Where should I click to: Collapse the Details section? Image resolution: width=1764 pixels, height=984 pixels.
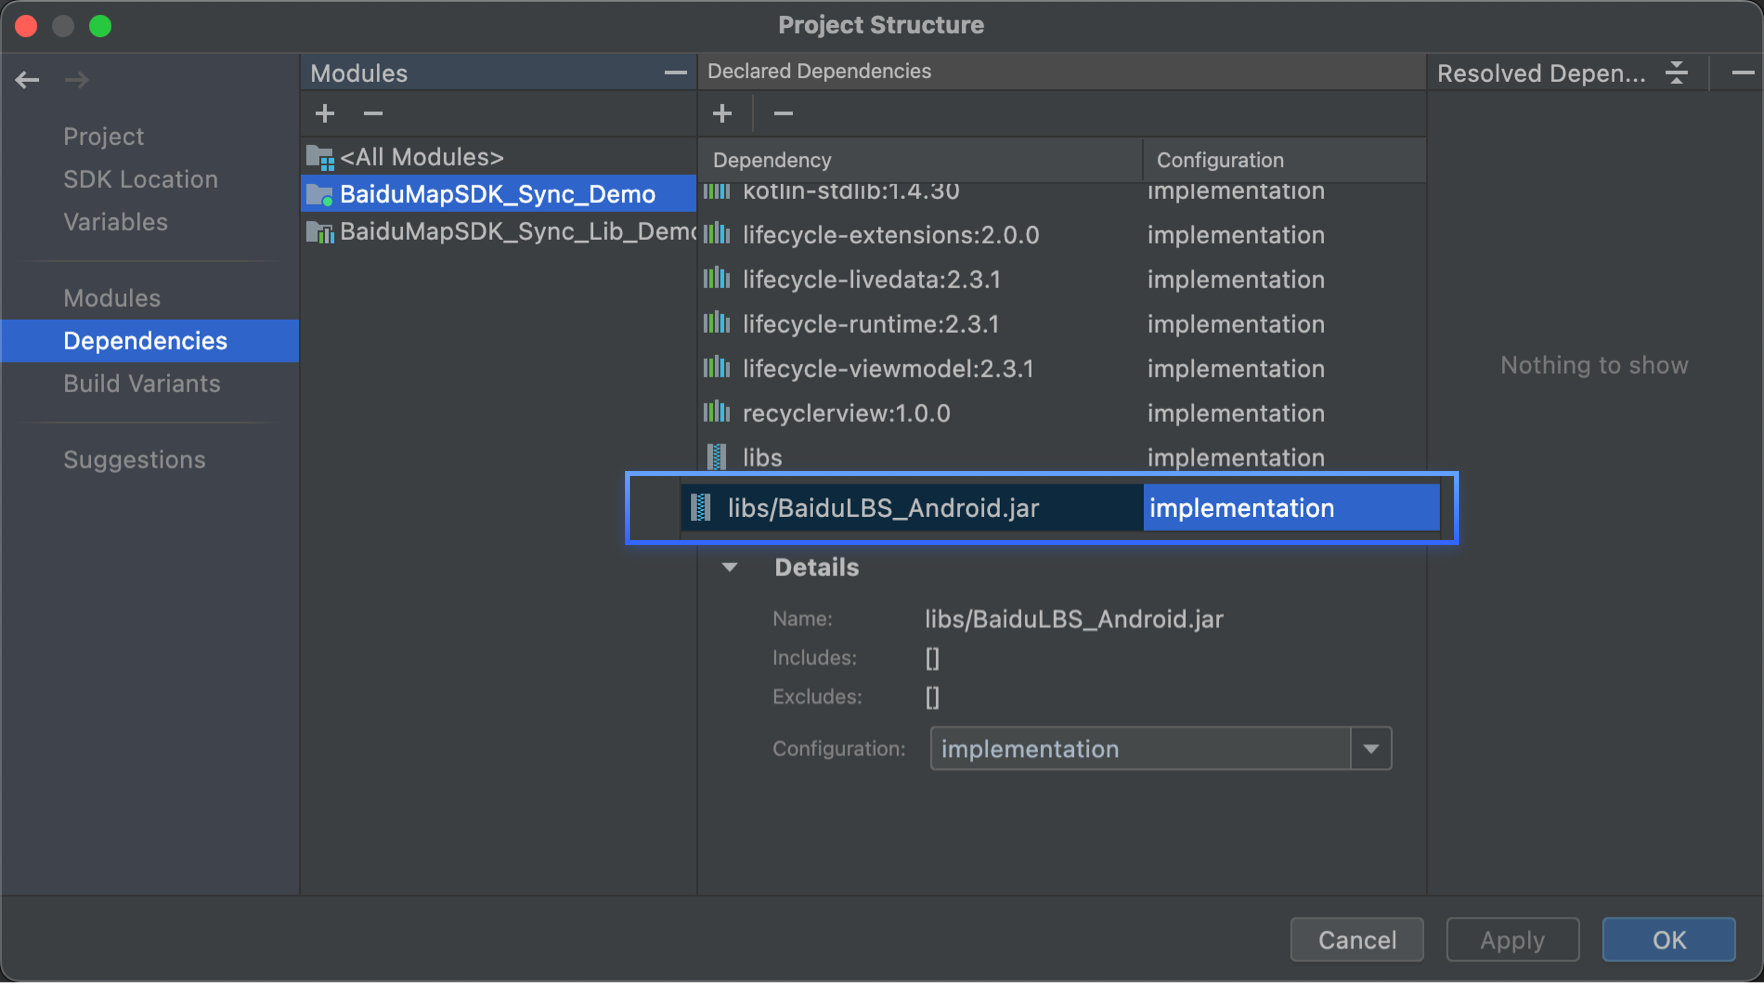click(730, 568)
